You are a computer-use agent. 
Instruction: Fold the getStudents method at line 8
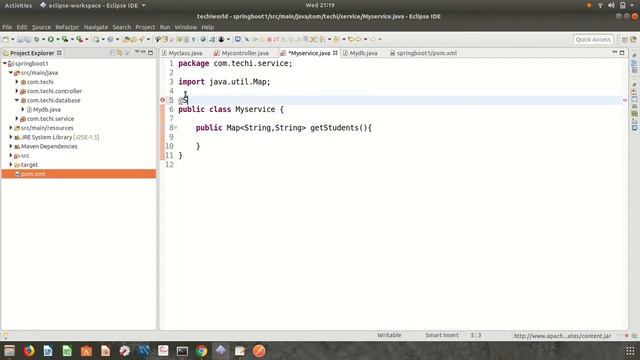click(176, 127)
